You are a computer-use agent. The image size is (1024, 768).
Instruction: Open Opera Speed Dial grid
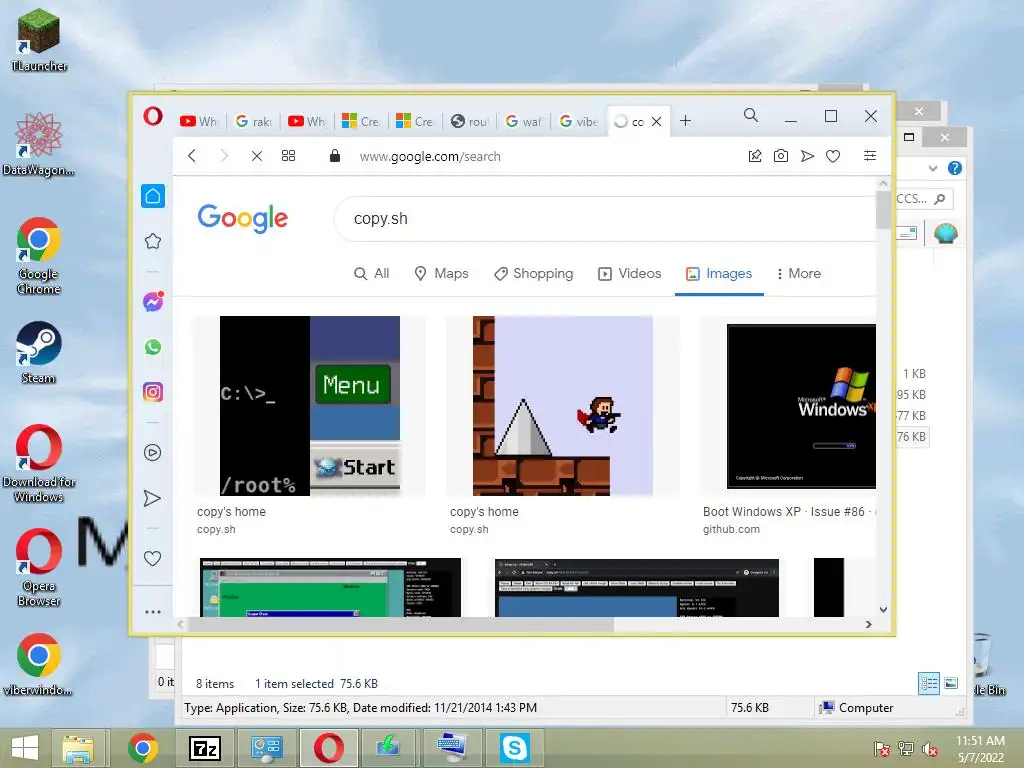[x=288, y=156]
